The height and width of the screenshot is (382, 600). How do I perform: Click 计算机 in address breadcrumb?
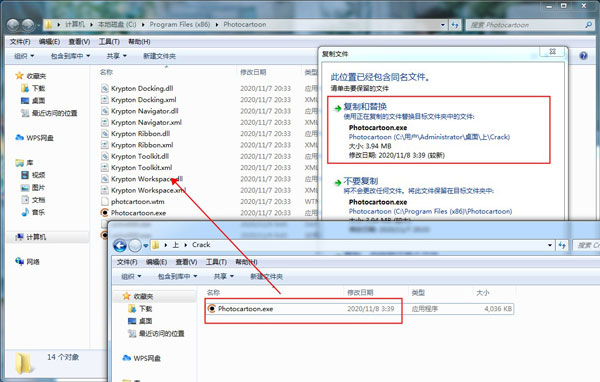(x=75, y=24)
